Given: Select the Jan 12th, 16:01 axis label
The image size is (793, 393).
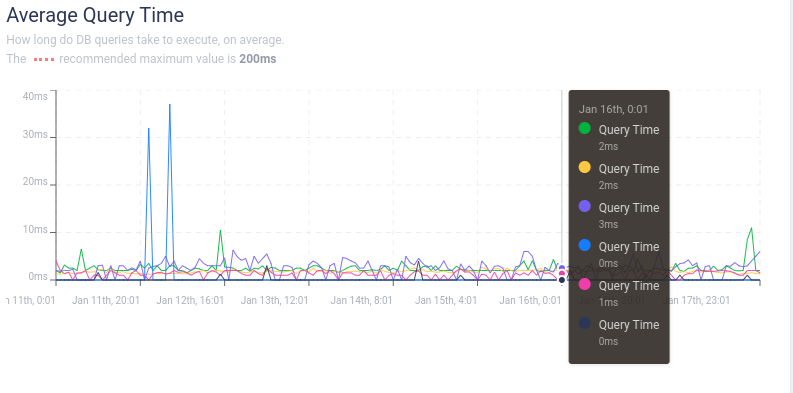Looking at the screenshot, I should click(190, 300).
